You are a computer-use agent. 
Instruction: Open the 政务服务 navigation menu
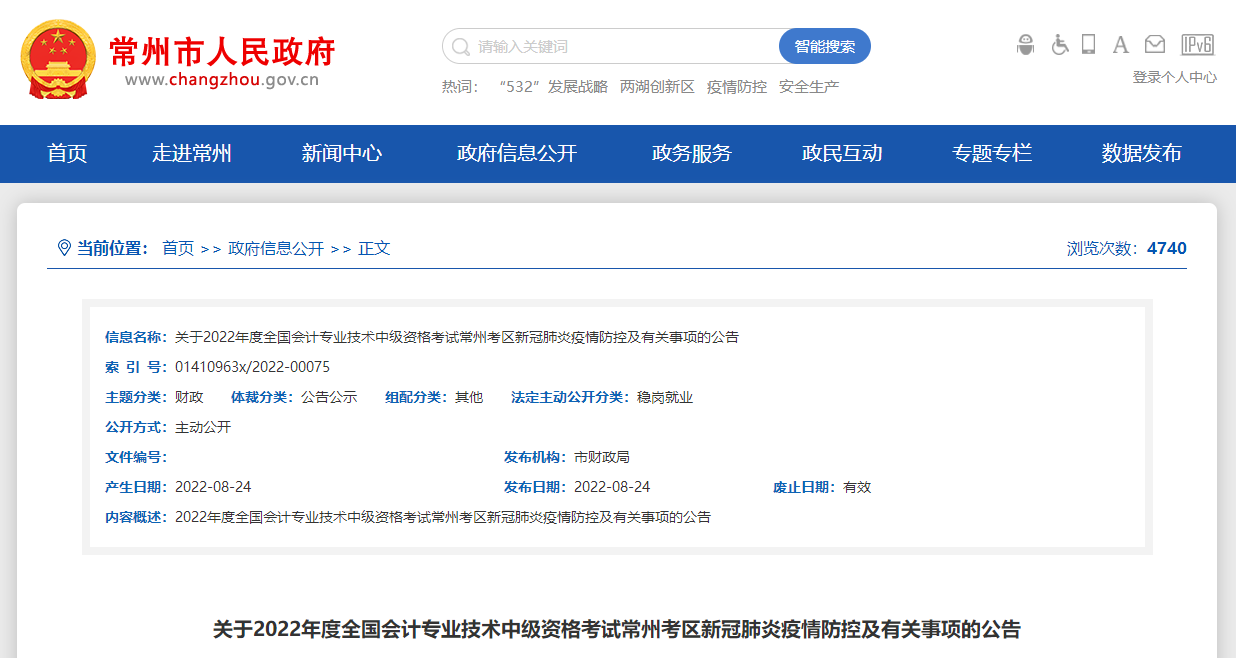click(x=690, y=153)
